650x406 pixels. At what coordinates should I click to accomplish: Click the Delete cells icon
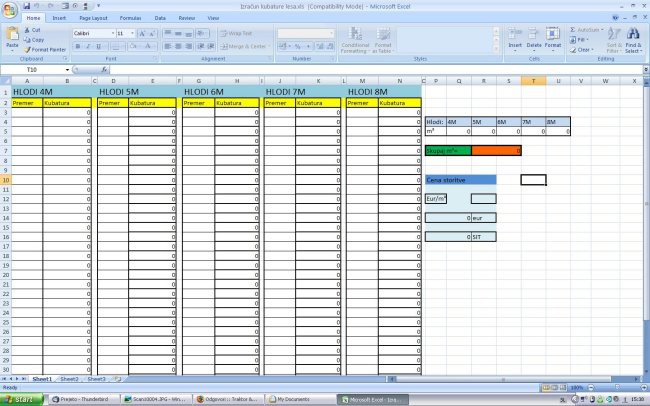pos(534,36)
